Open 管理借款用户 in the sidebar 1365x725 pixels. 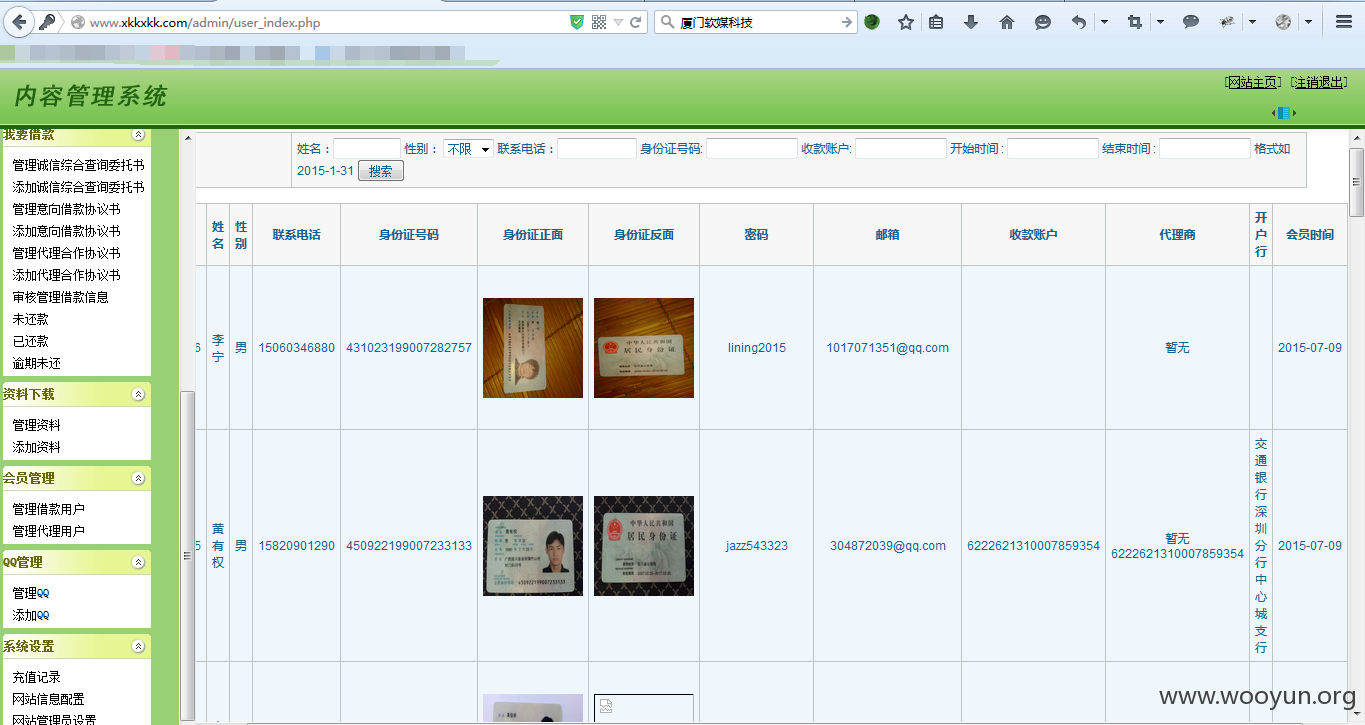point(48,509)
